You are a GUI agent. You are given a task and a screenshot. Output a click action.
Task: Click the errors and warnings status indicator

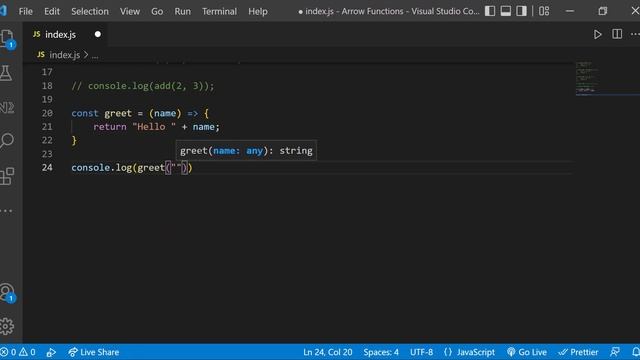pyautogui.click(x=18, y=352)
